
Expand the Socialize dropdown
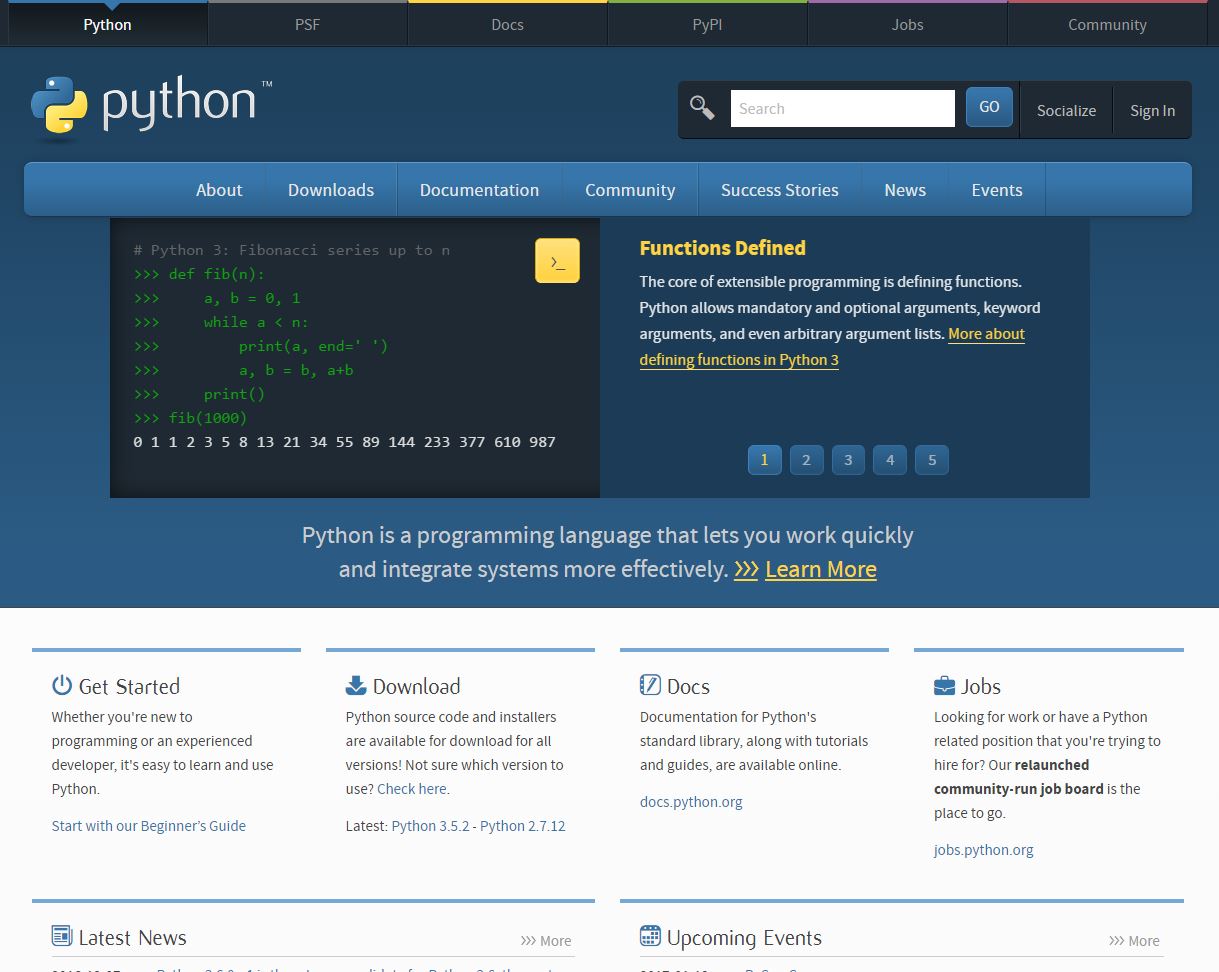point(1066,110)
